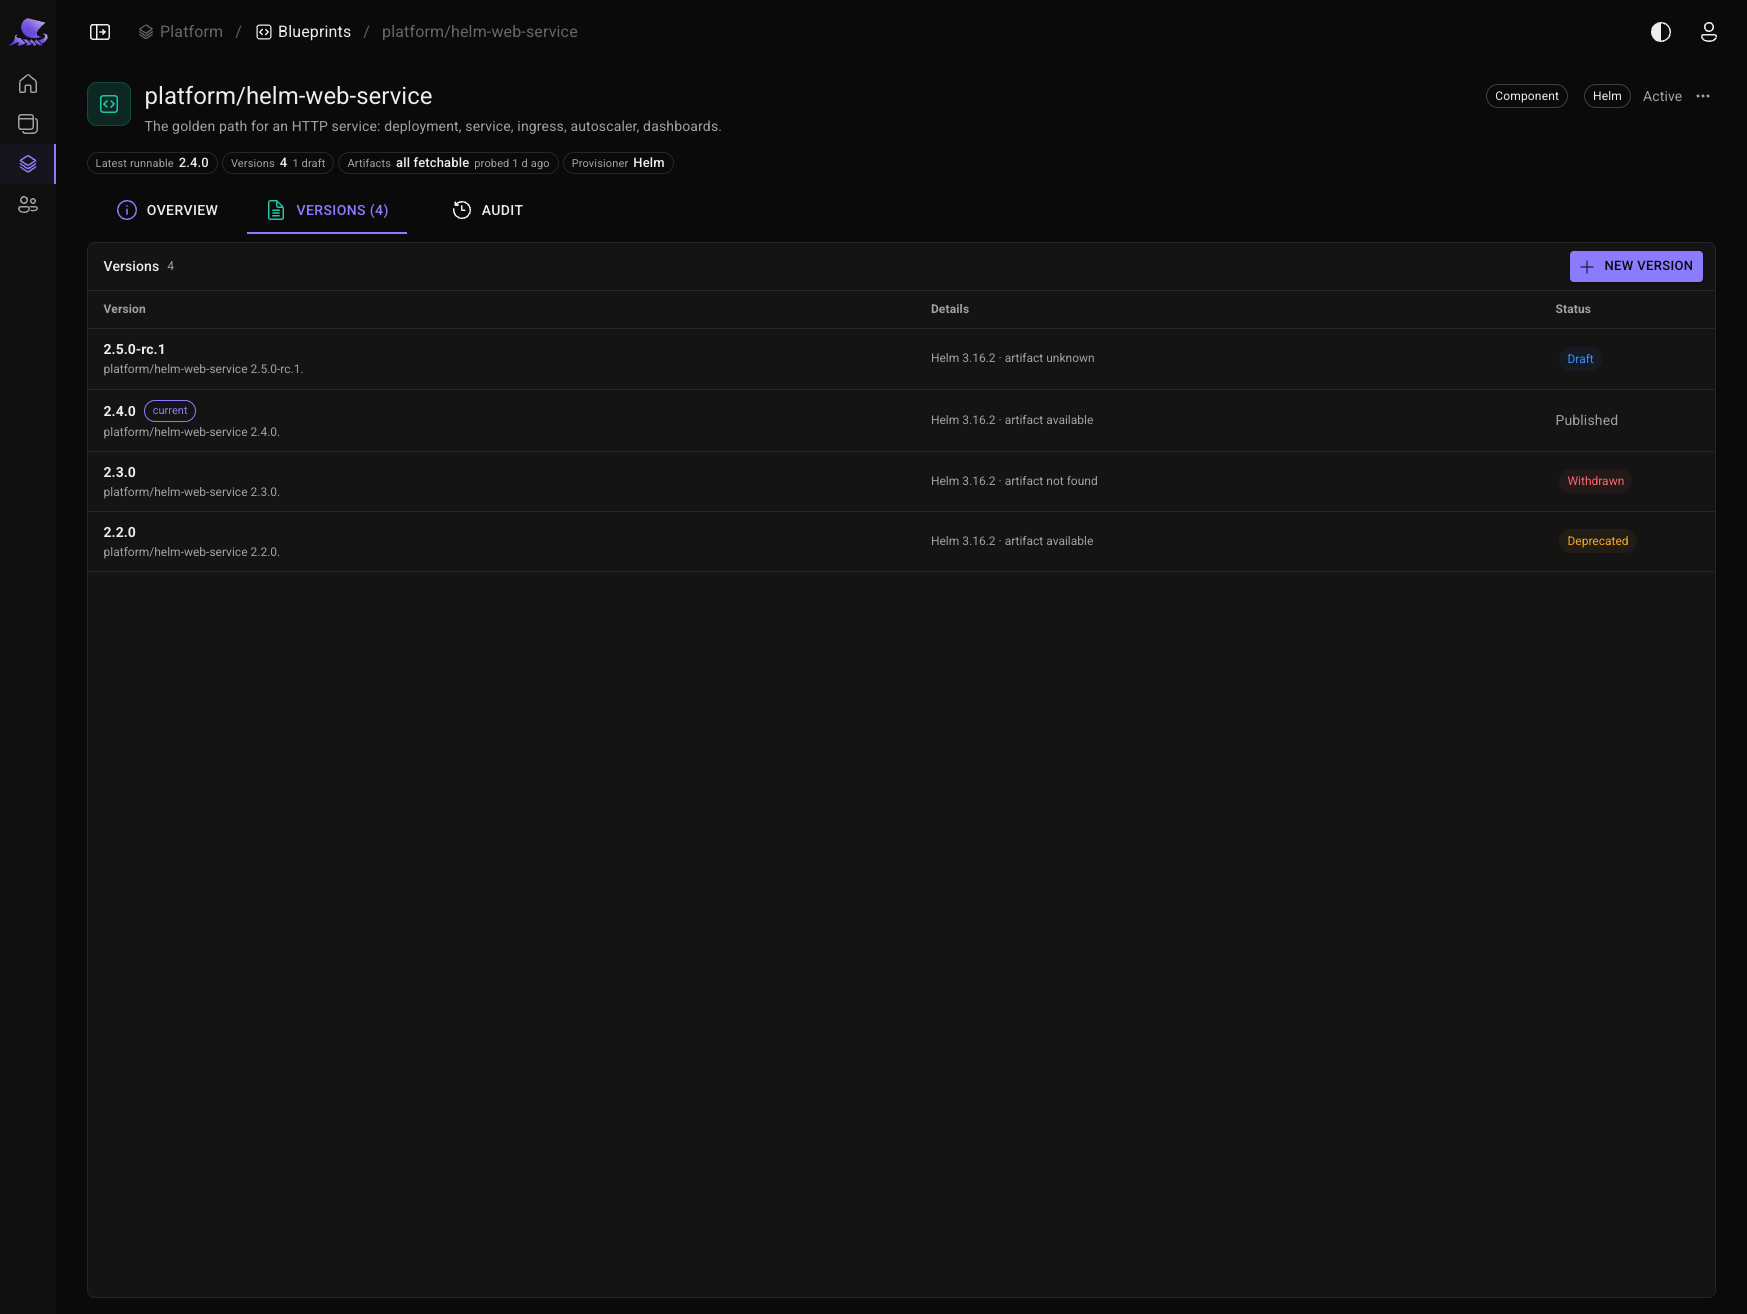Click the New Version button
This screenshot has width=1747, height=1314.
click(1636, 266)
